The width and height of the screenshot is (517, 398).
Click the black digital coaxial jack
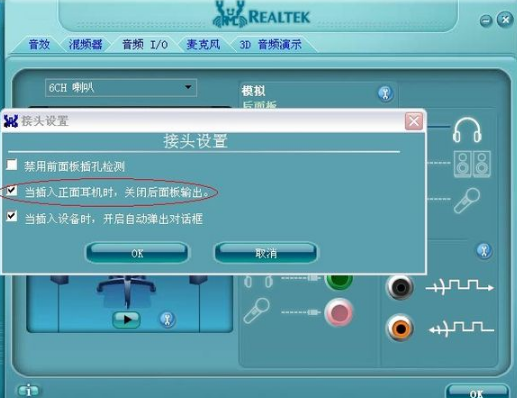tap(400, 287)
